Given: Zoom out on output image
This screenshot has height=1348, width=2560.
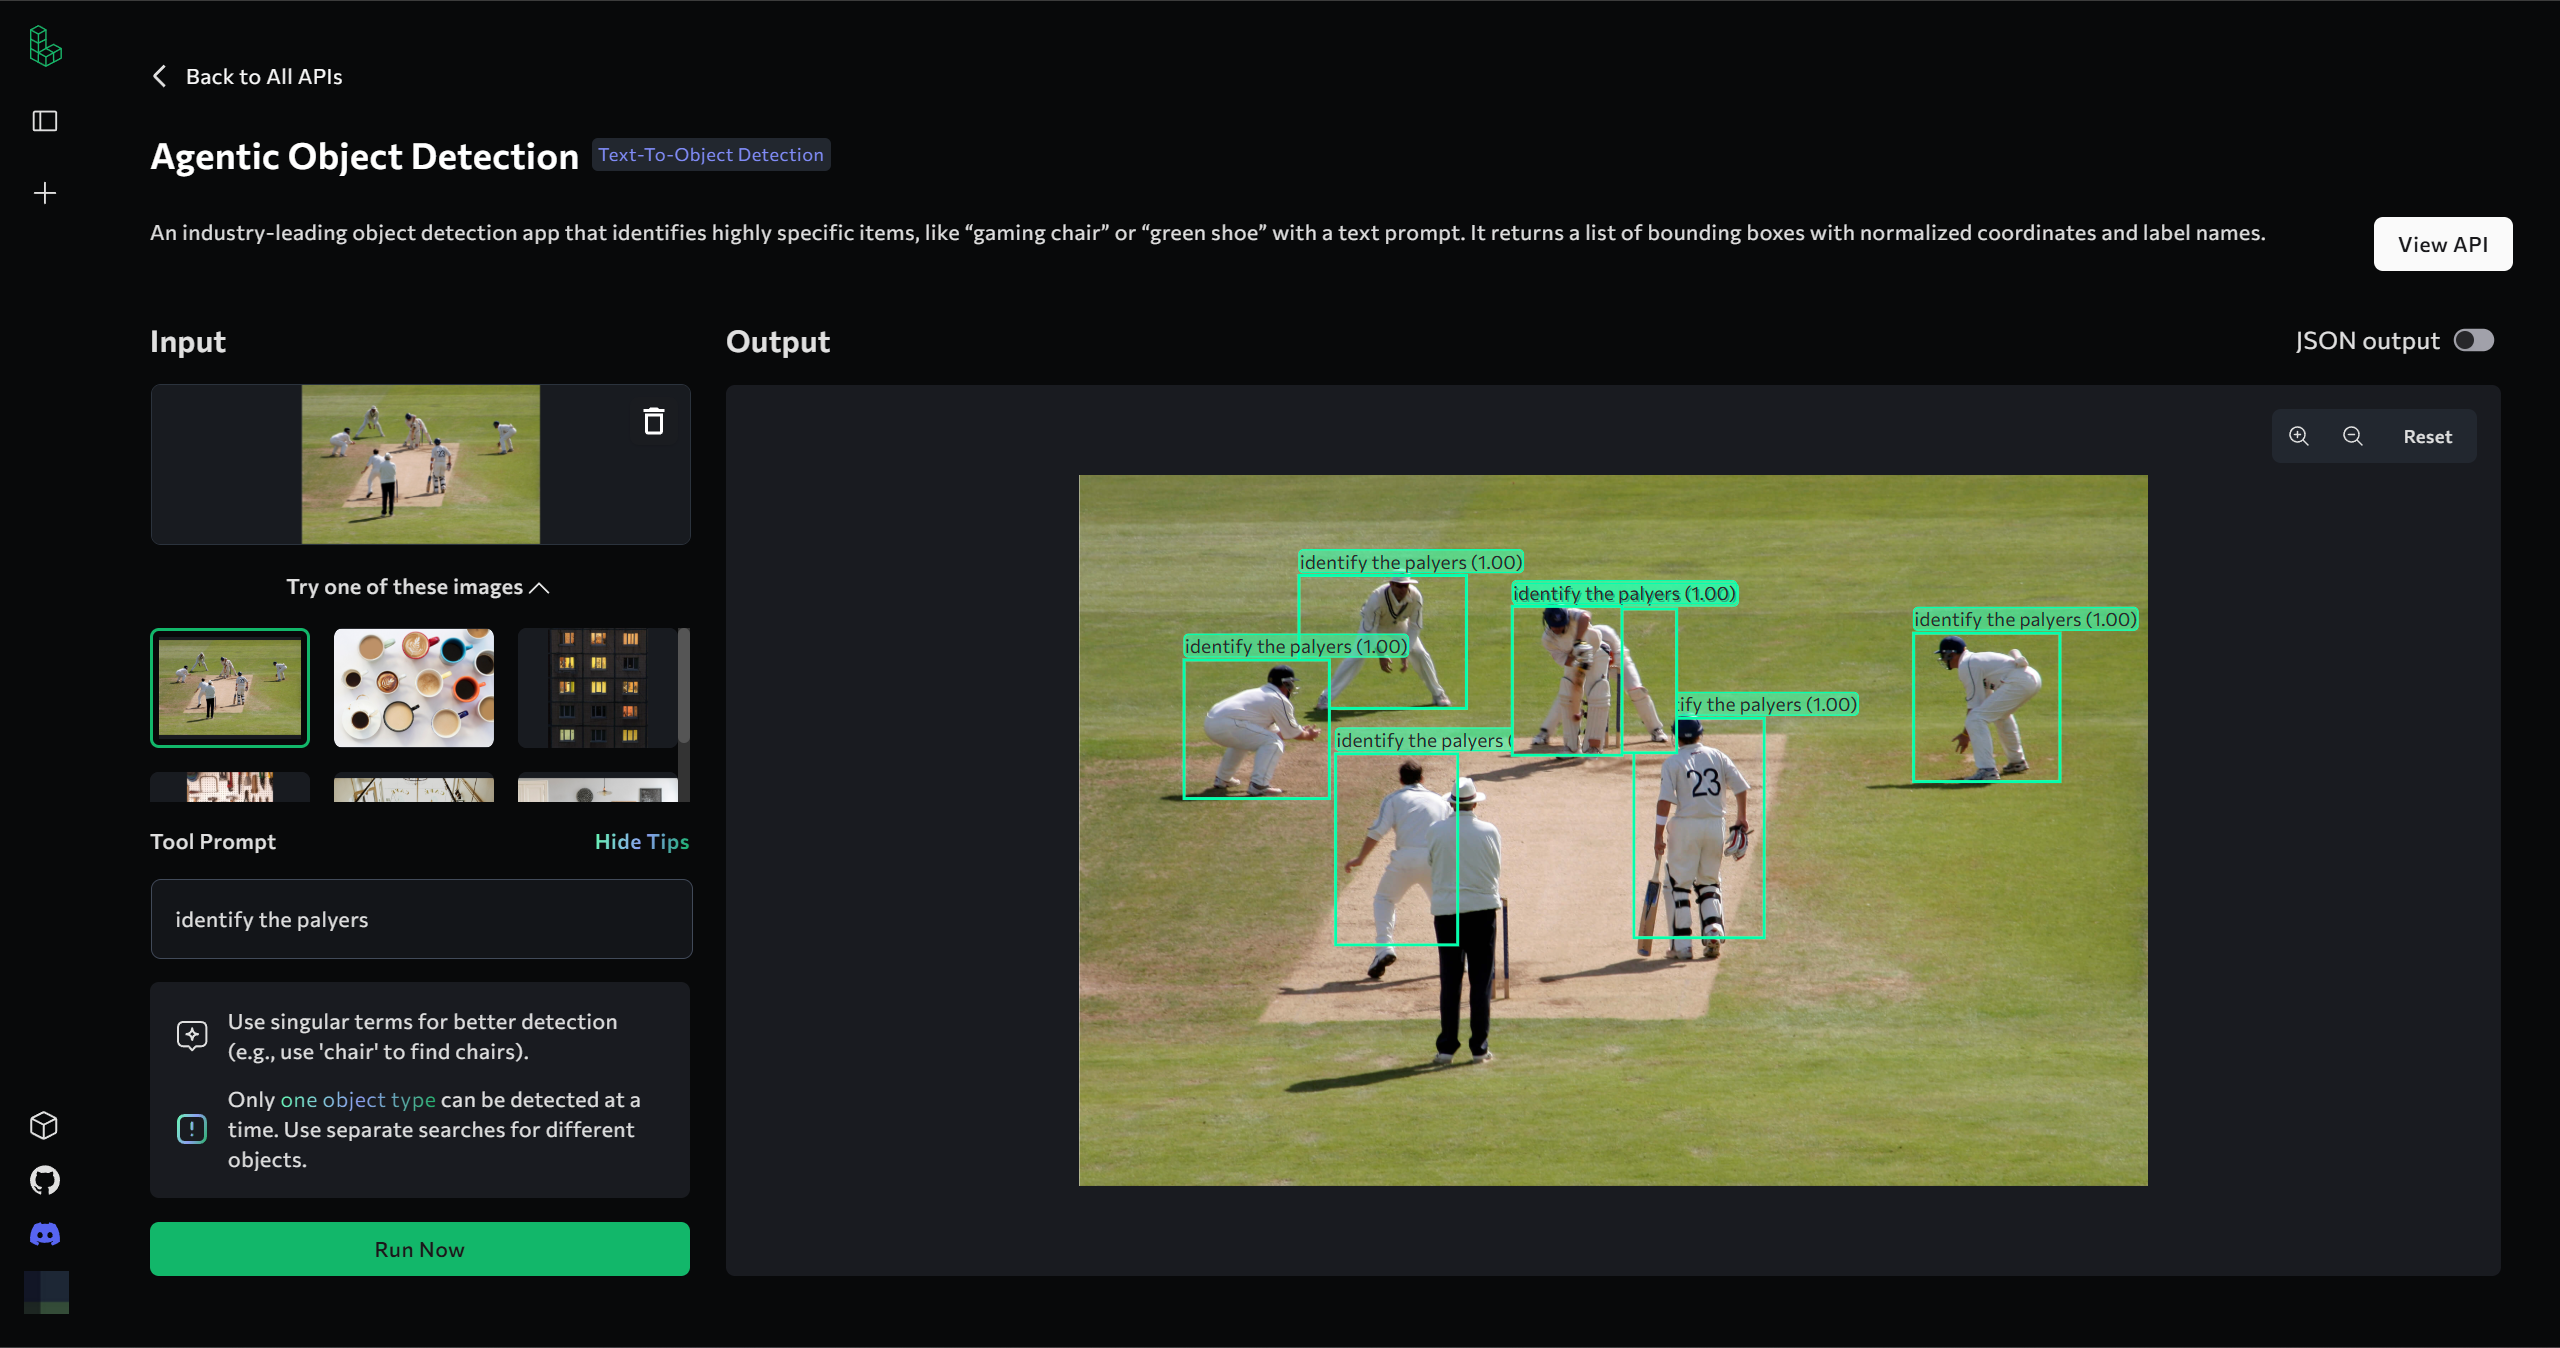Looking at the screenshot, I should (x=2353, y=436).
